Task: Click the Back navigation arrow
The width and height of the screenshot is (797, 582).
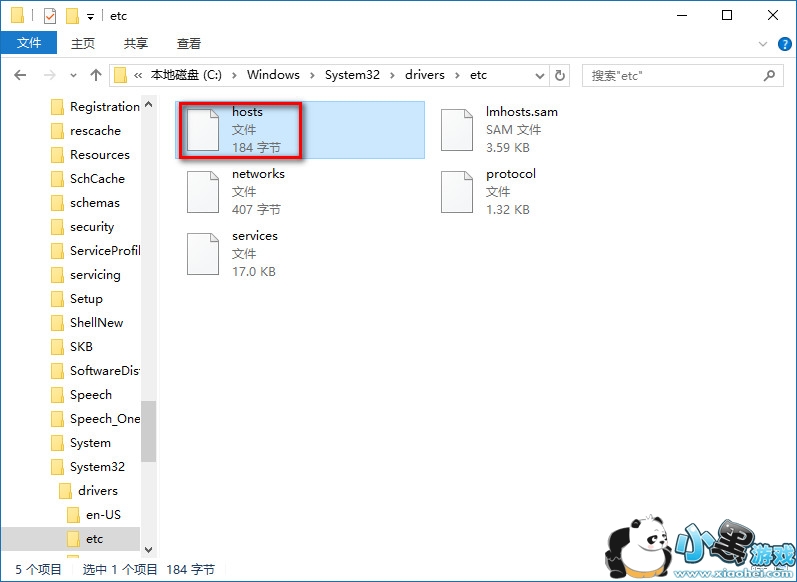Action: tap(20, 75)
